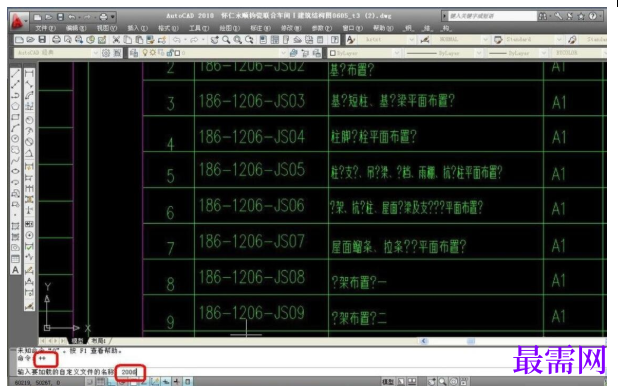Toggle Quick Properties in the status bar
Viewport: 625px width, 391px height.
187,382
